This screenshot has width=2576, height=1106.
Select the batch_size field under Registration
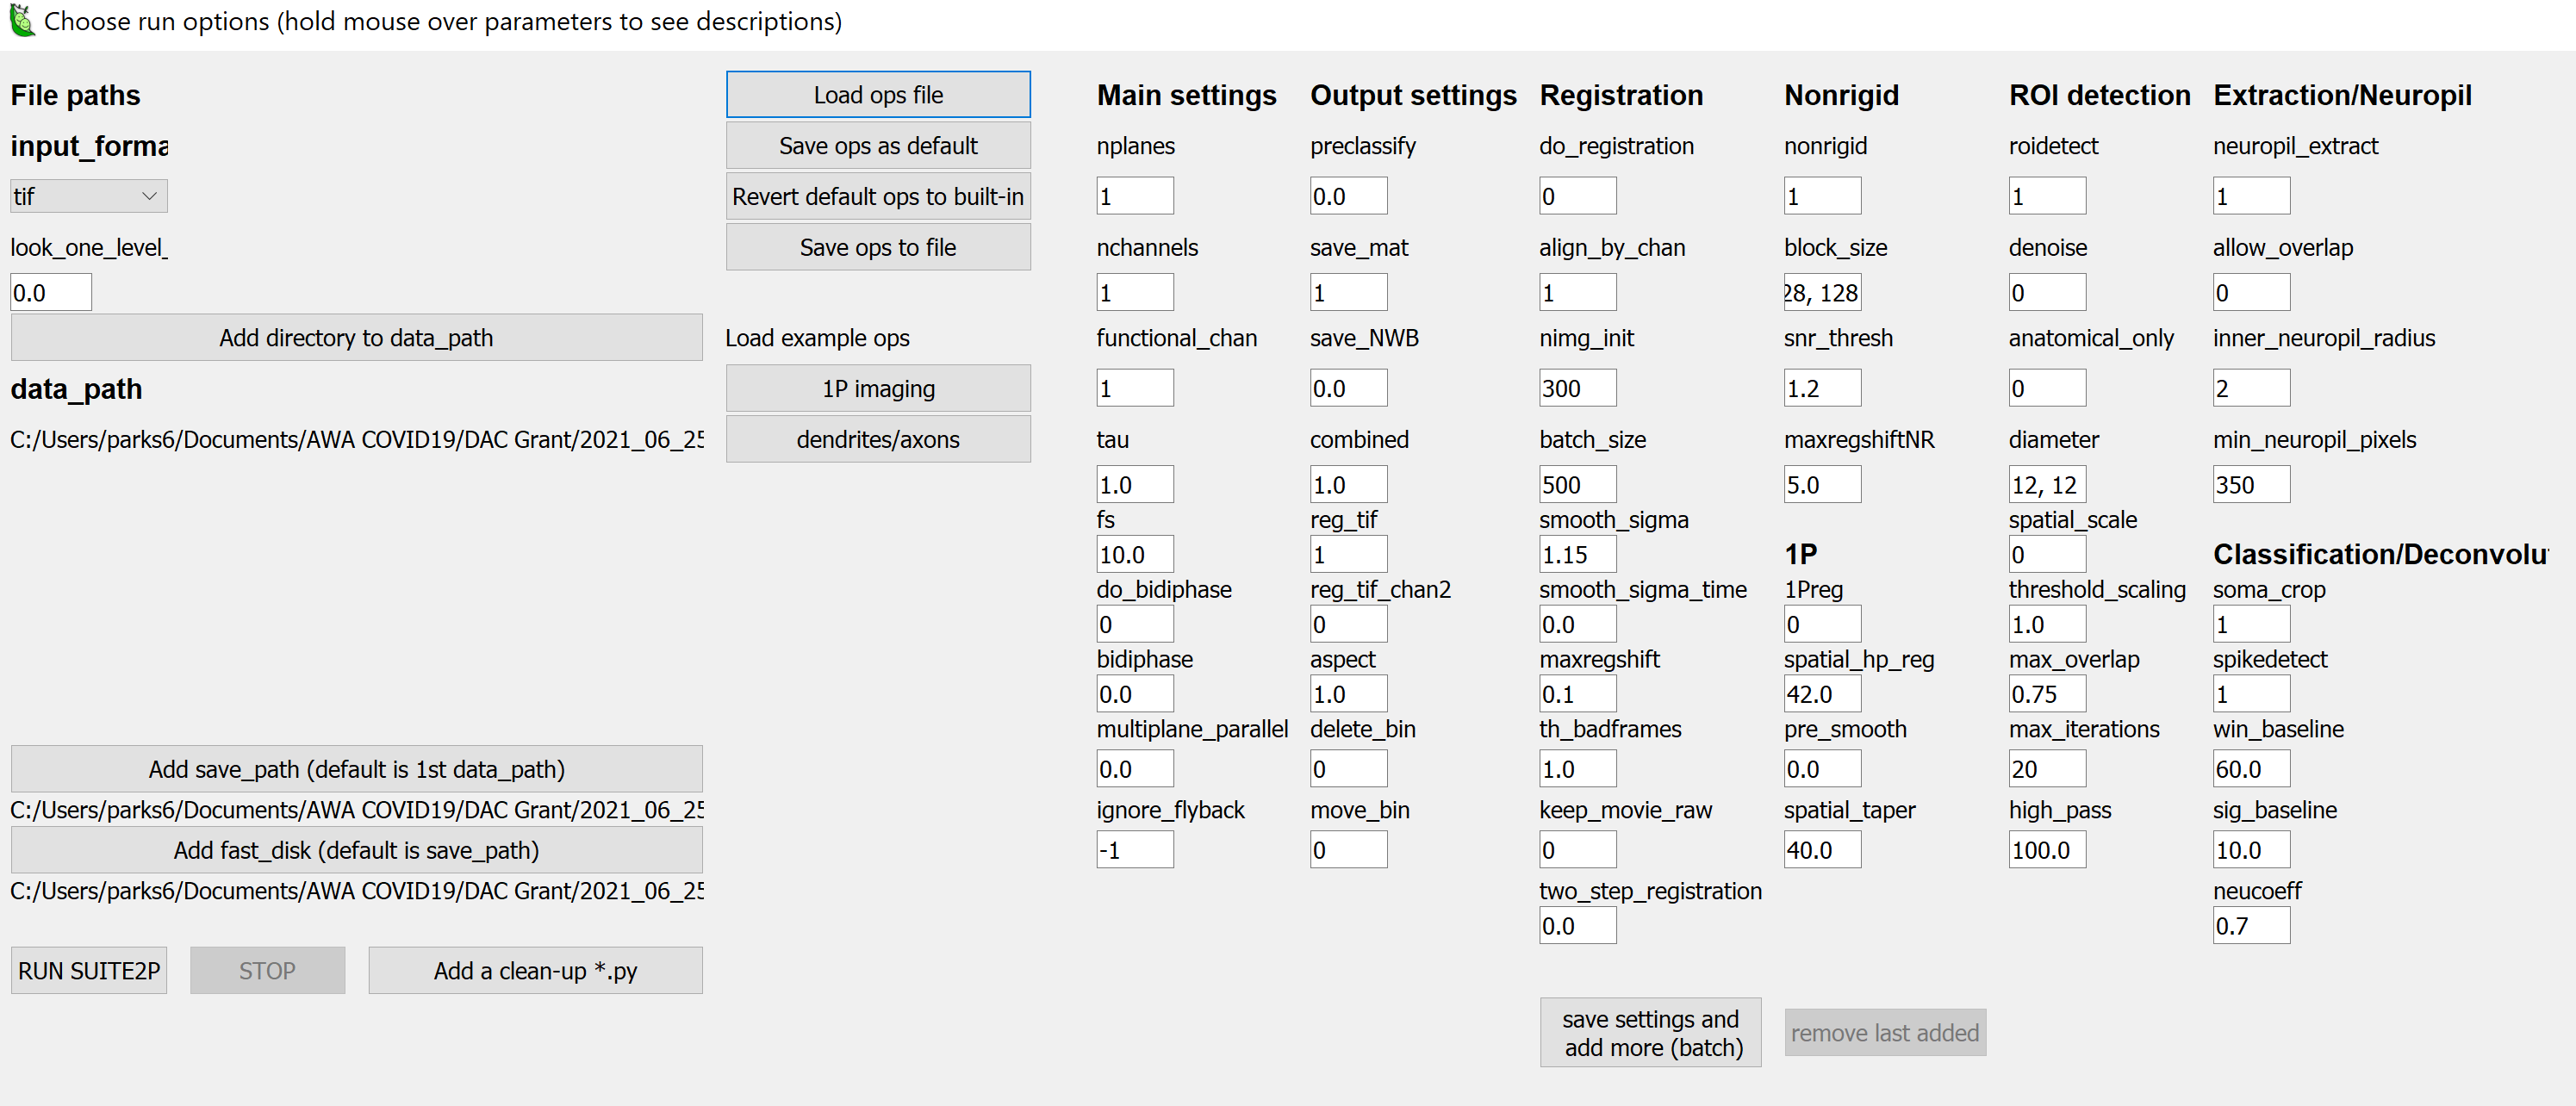pyautogui.click(x=1577, y=483)
